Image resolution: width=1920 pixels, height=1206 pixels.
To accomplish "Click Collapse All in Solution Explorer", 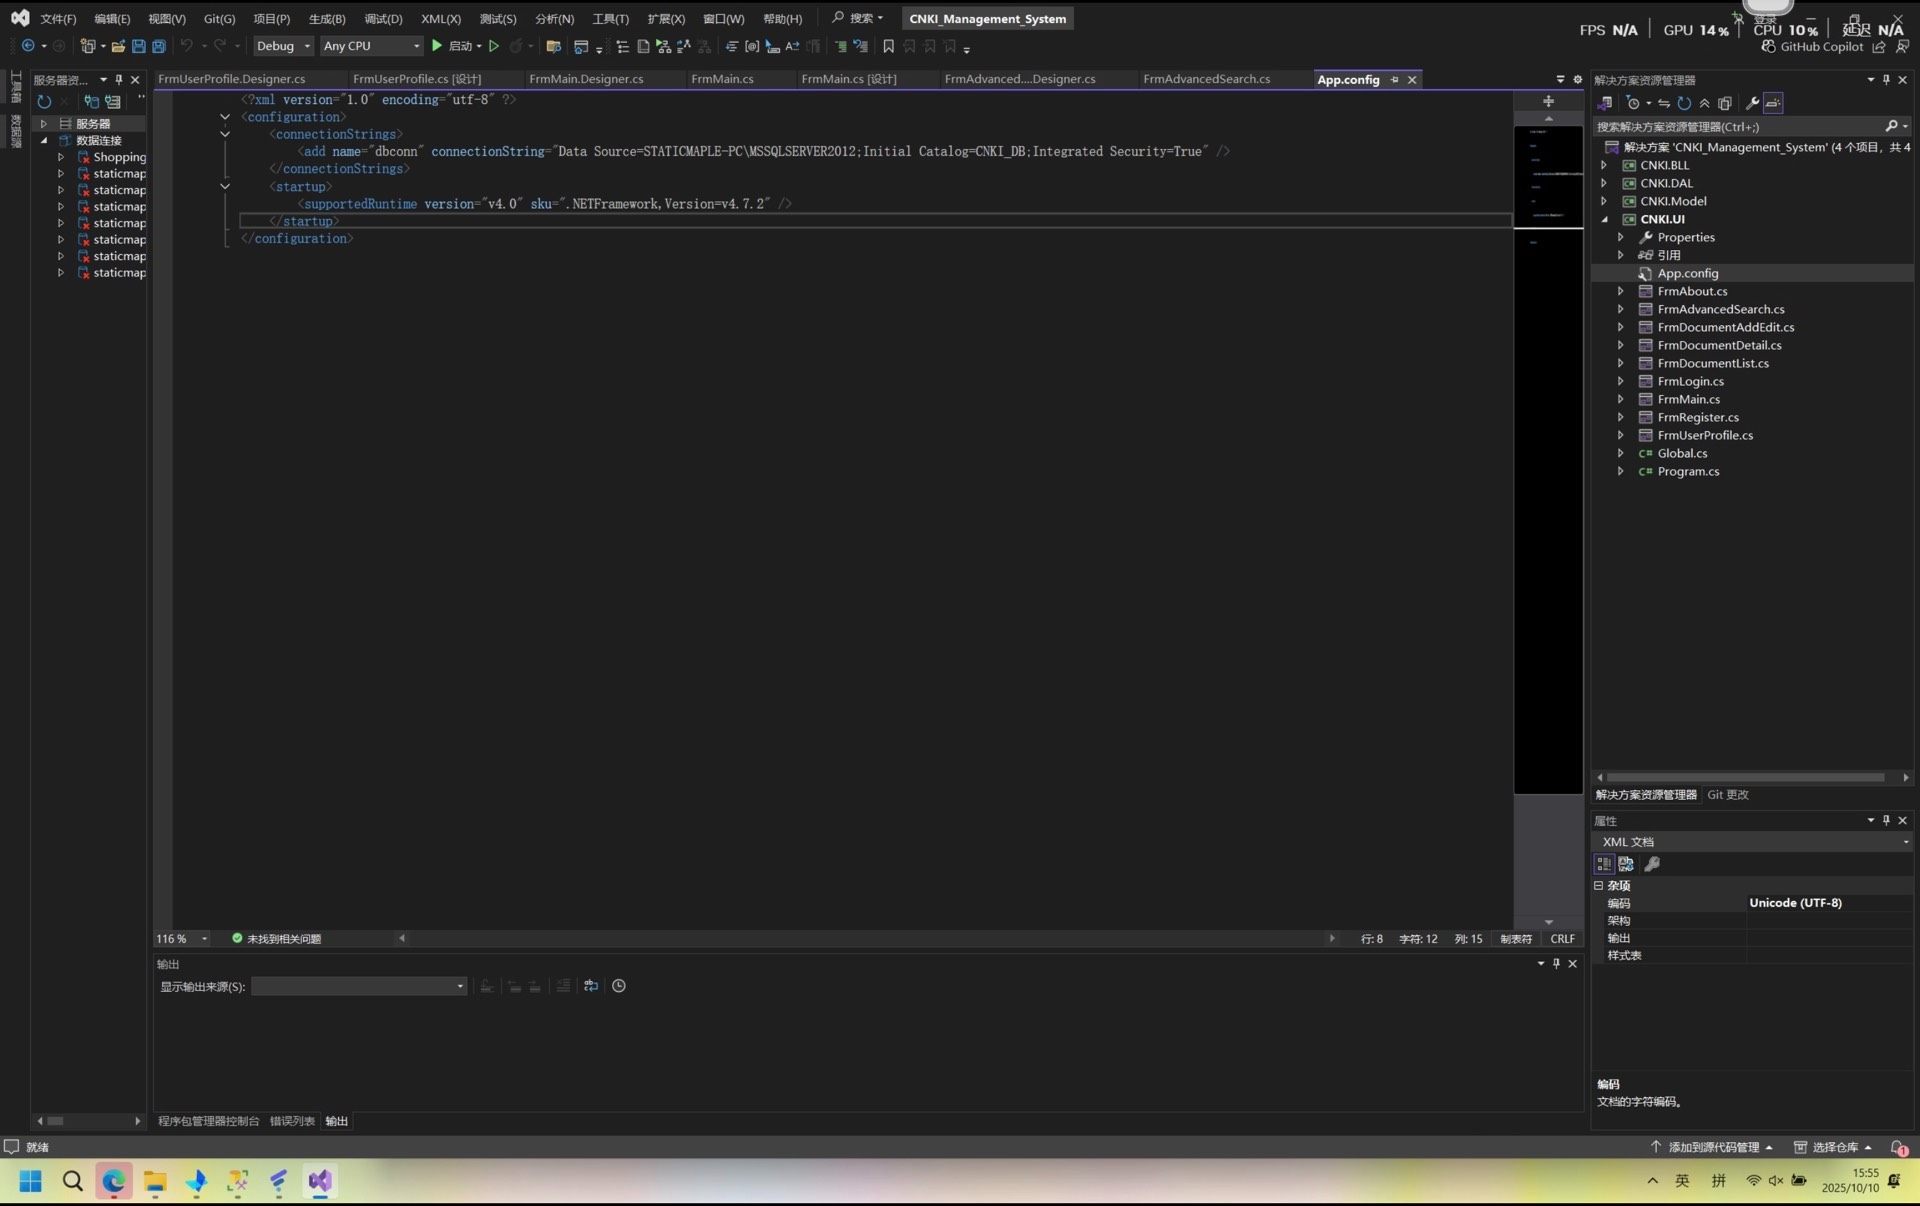I will (1705, 103).
